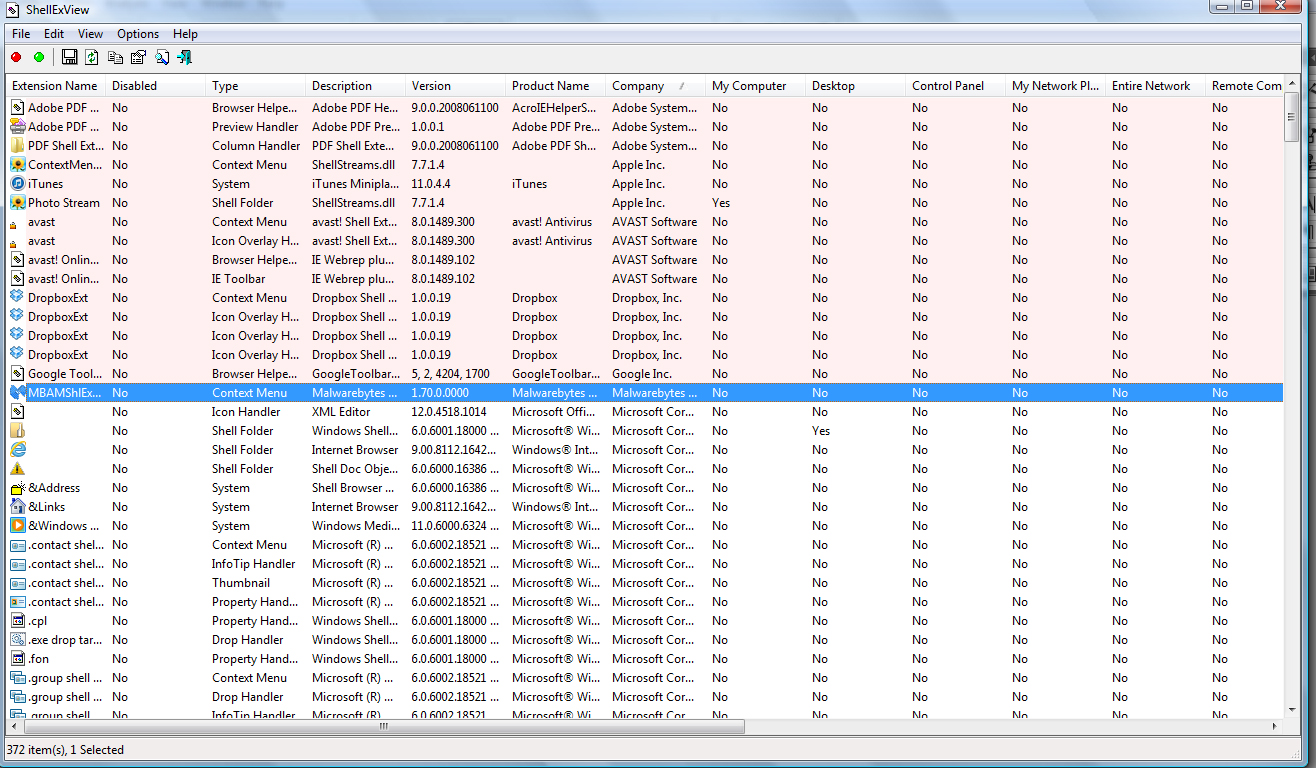Viewport: 1316px width, 768px height.
Task: Click the 'Yes' cell in Photo Stream row
Action: pos(721,203)
